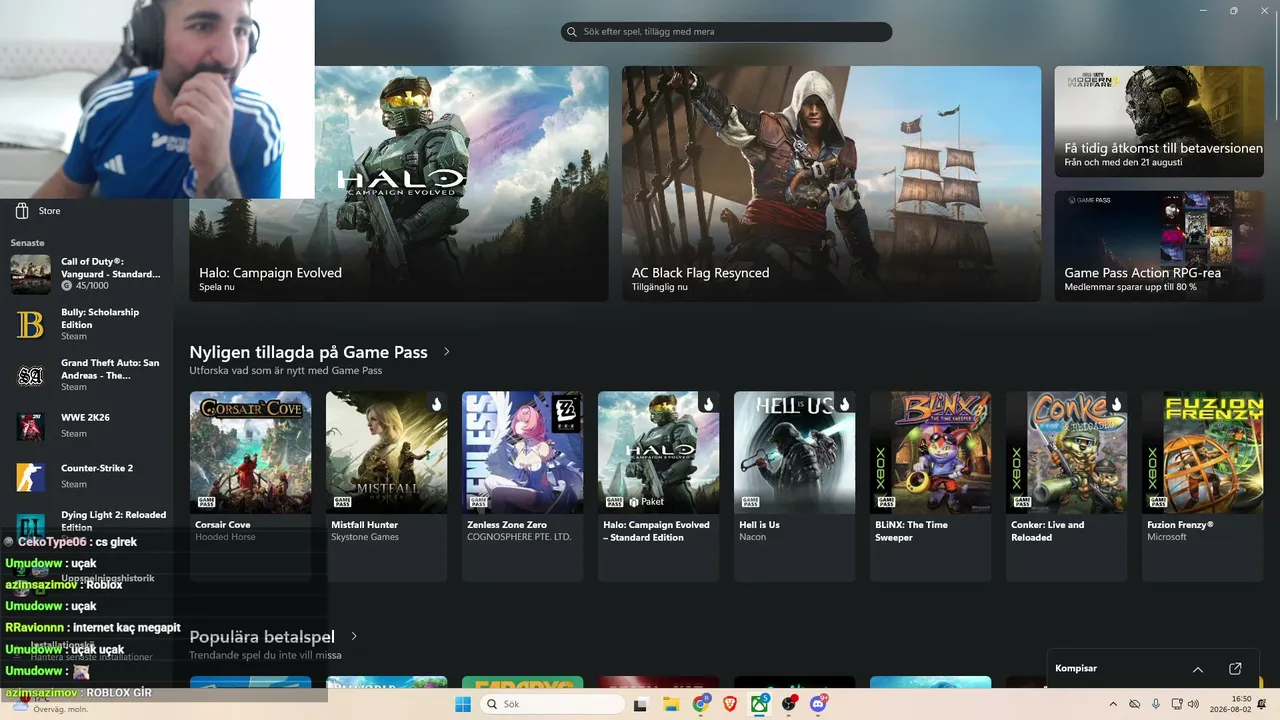Collapse the Kompisar panel chevron
Screen dimensions: 1280x720
pos(1198,669)
